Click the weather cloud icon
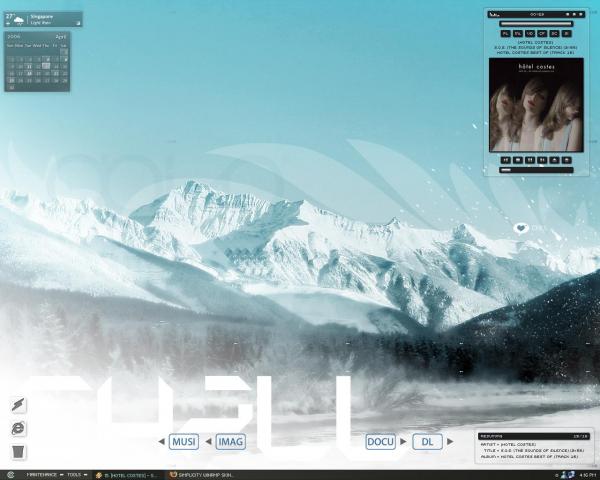The width and height of the screenshot is (600, 480). click(18, 20)
